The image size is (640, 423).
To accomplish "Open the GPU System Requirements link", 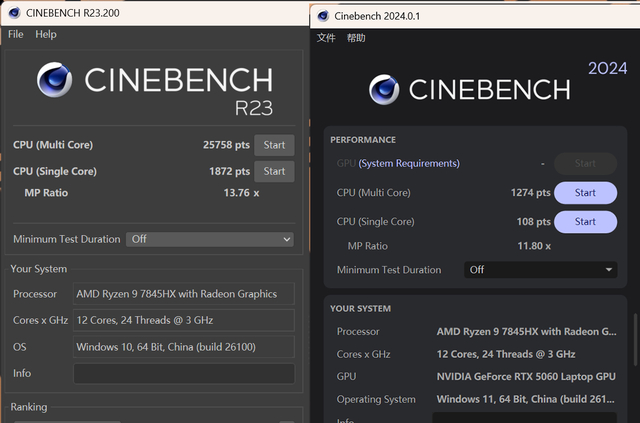I will pyautogui.click(x=409, y=163).
